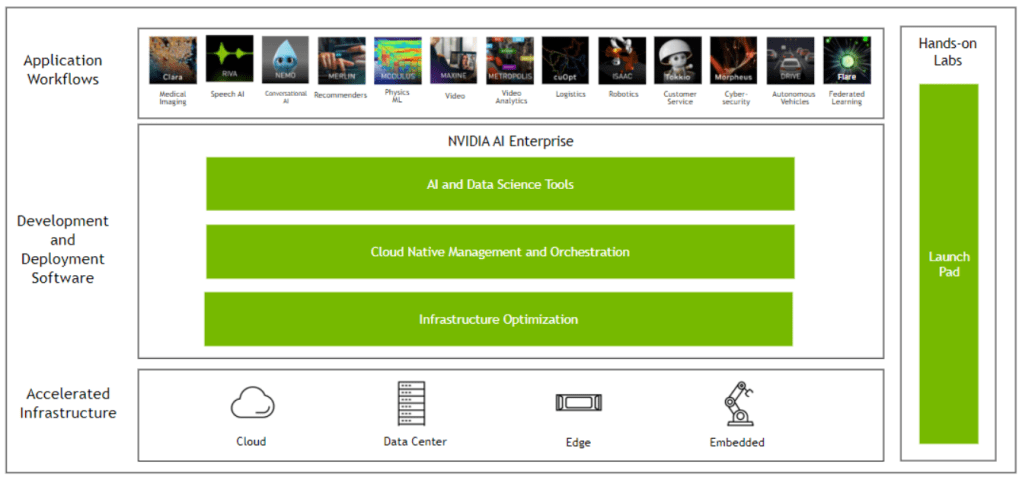This screenshot has height=480, width=1022.
Task: Click the Tokkio Customer Service tile
Action: click(x=678, y=60)
